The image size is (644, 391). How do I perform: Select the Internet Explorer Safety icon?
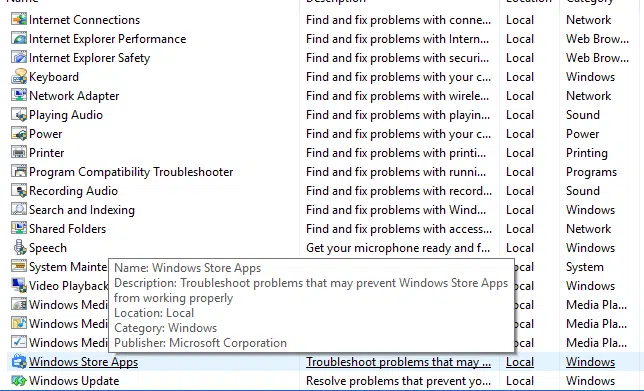[x=19, y=58]
